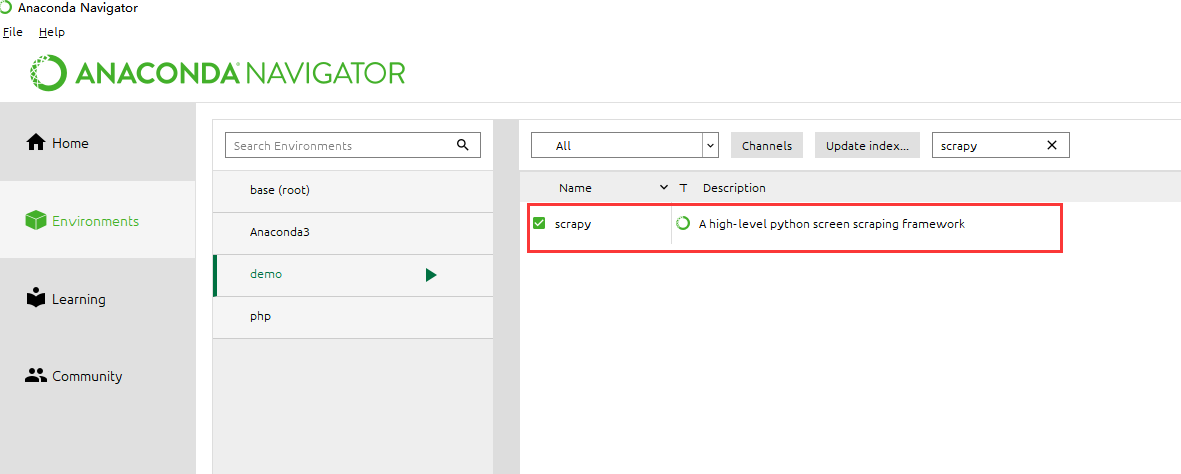Screen dimensions: 1181x474
Task: Open the Learning tab
Action: pos(98,298)
